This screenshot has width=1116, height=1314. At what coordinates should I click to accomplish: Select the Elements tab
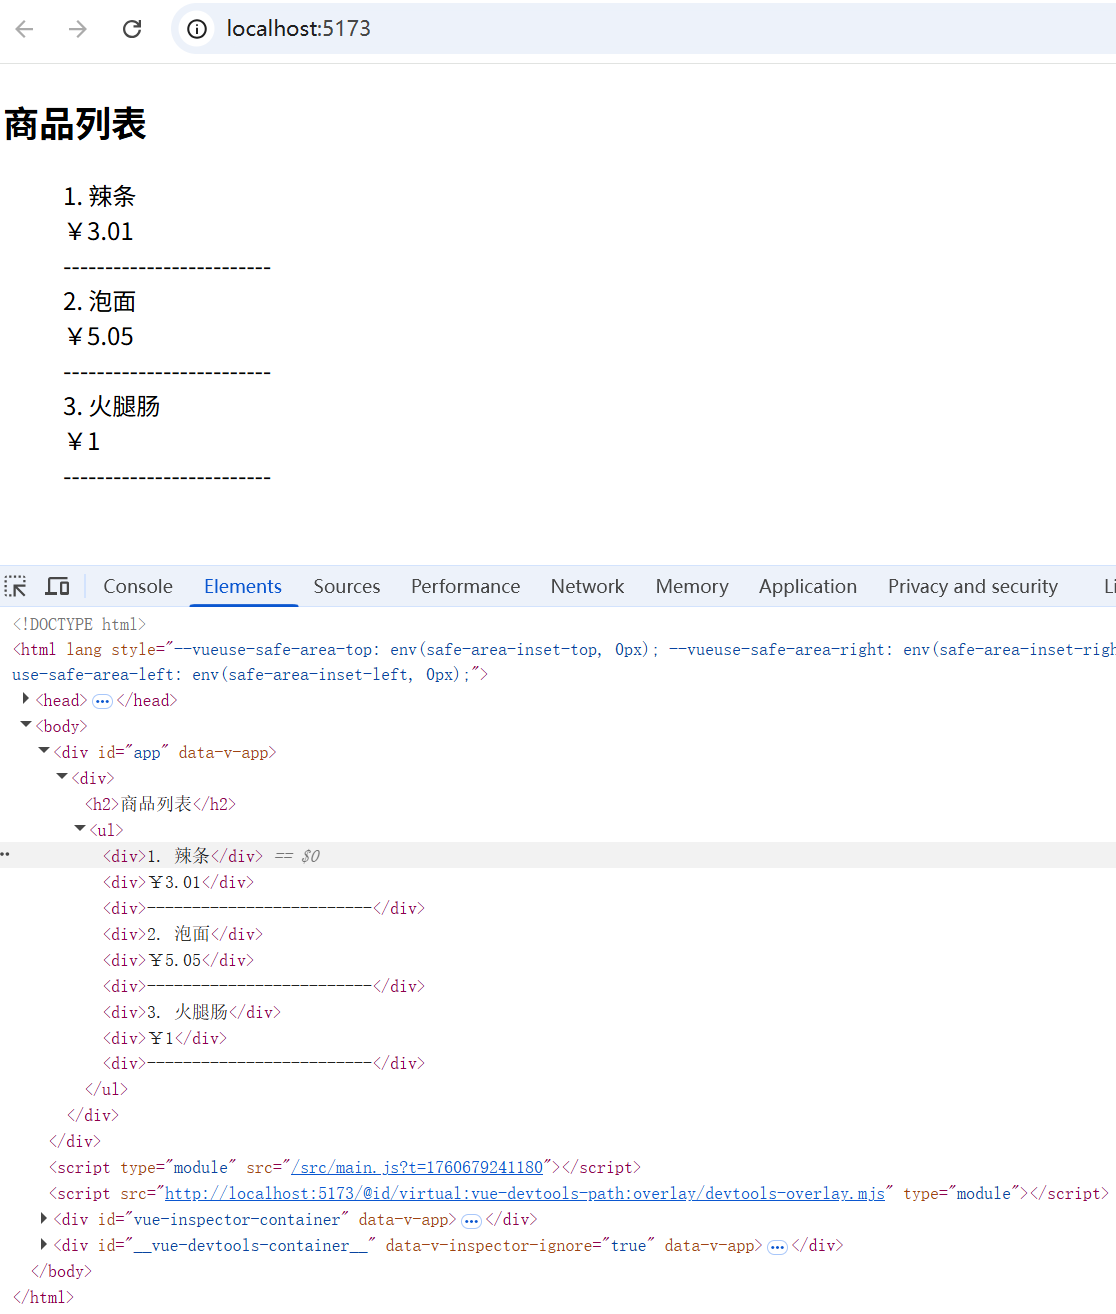coord(243,587)
